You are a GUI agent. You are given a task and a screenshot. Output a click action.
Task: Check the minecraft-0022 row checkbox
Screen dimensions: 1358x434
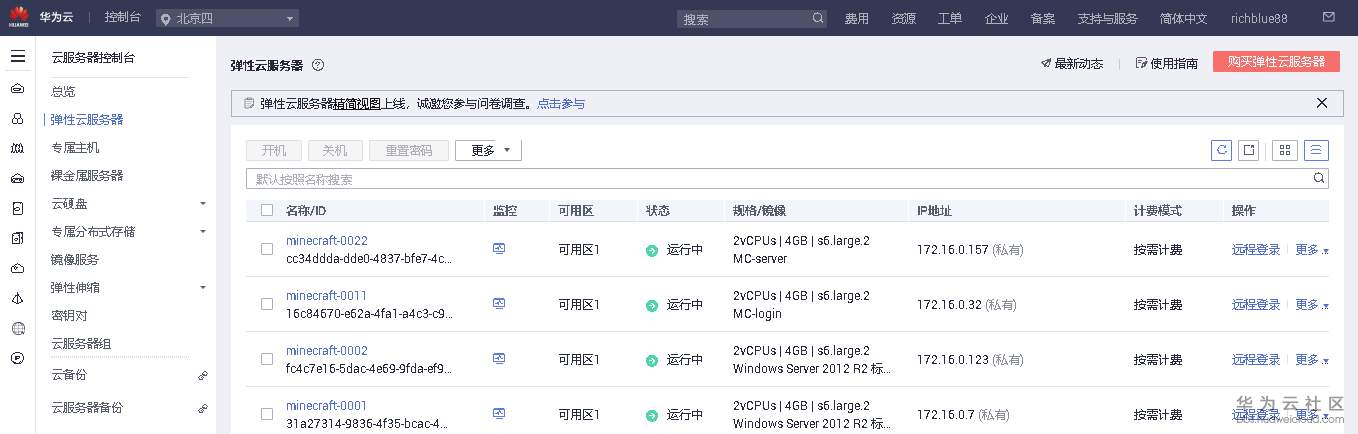tap(267, 249)
